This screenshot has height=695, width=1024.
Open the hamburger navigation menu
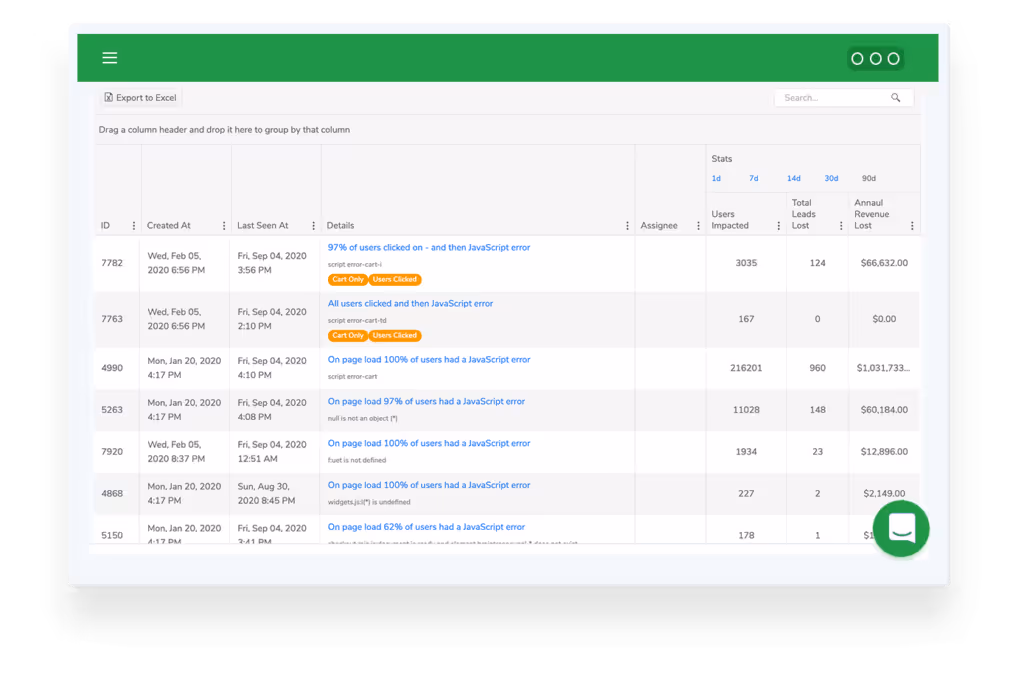click(x=110, y=57)
